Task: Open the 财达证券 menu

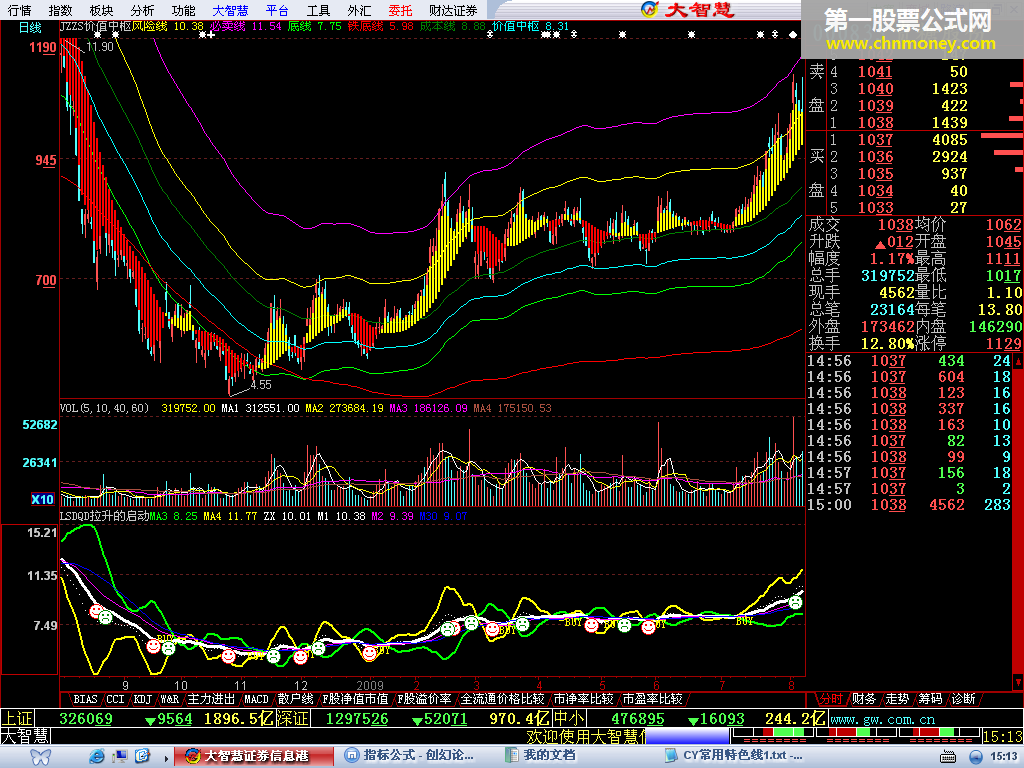Action: [453, 10]
